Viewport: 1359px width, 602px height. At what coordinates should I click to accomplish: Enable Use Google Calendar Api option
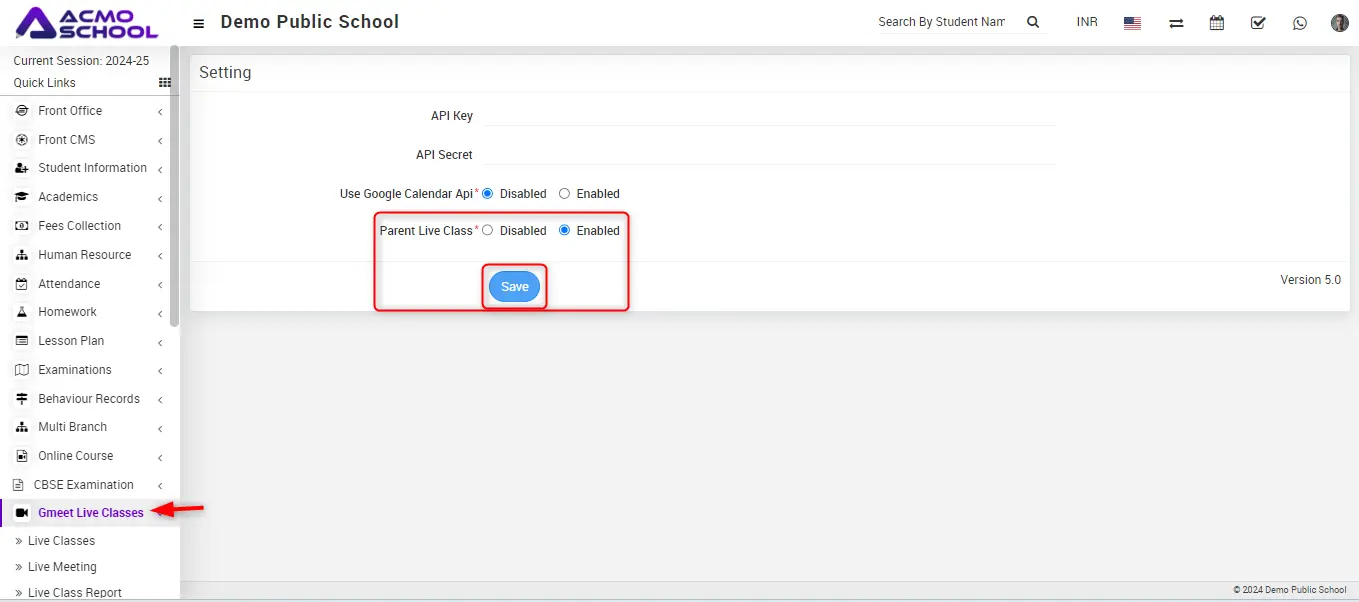[565, 194]
